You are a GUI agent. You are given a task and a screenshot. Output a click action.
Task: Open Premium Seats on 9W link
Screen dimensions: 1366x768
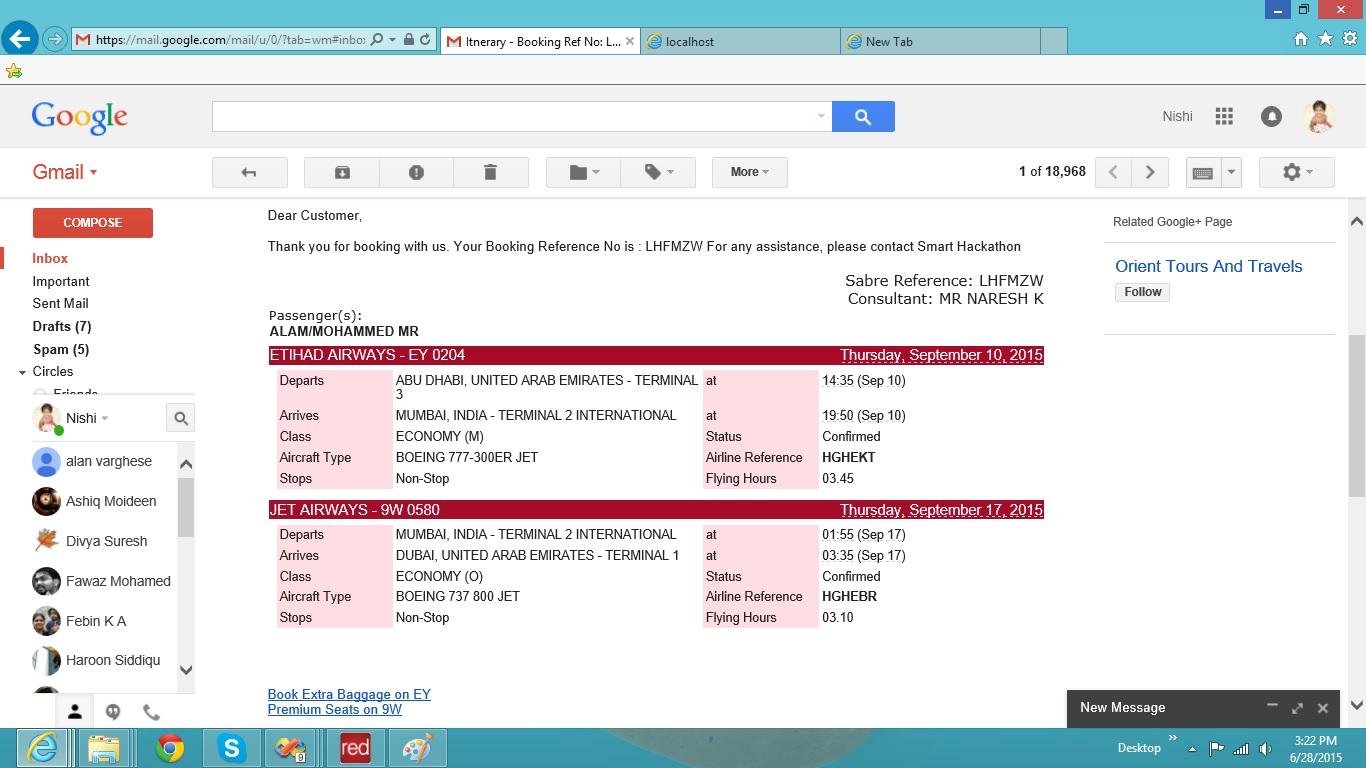click(335, 709)
